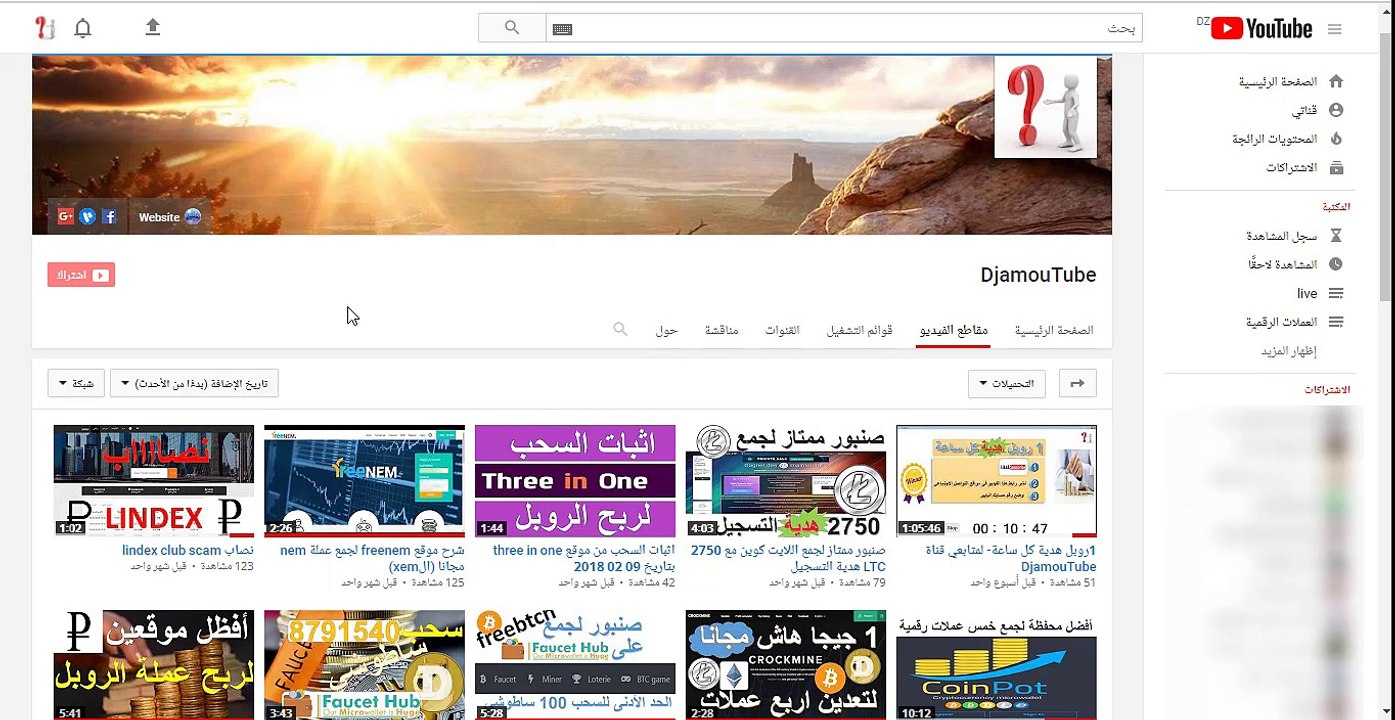Click the magnifier search button

[512, 28]
